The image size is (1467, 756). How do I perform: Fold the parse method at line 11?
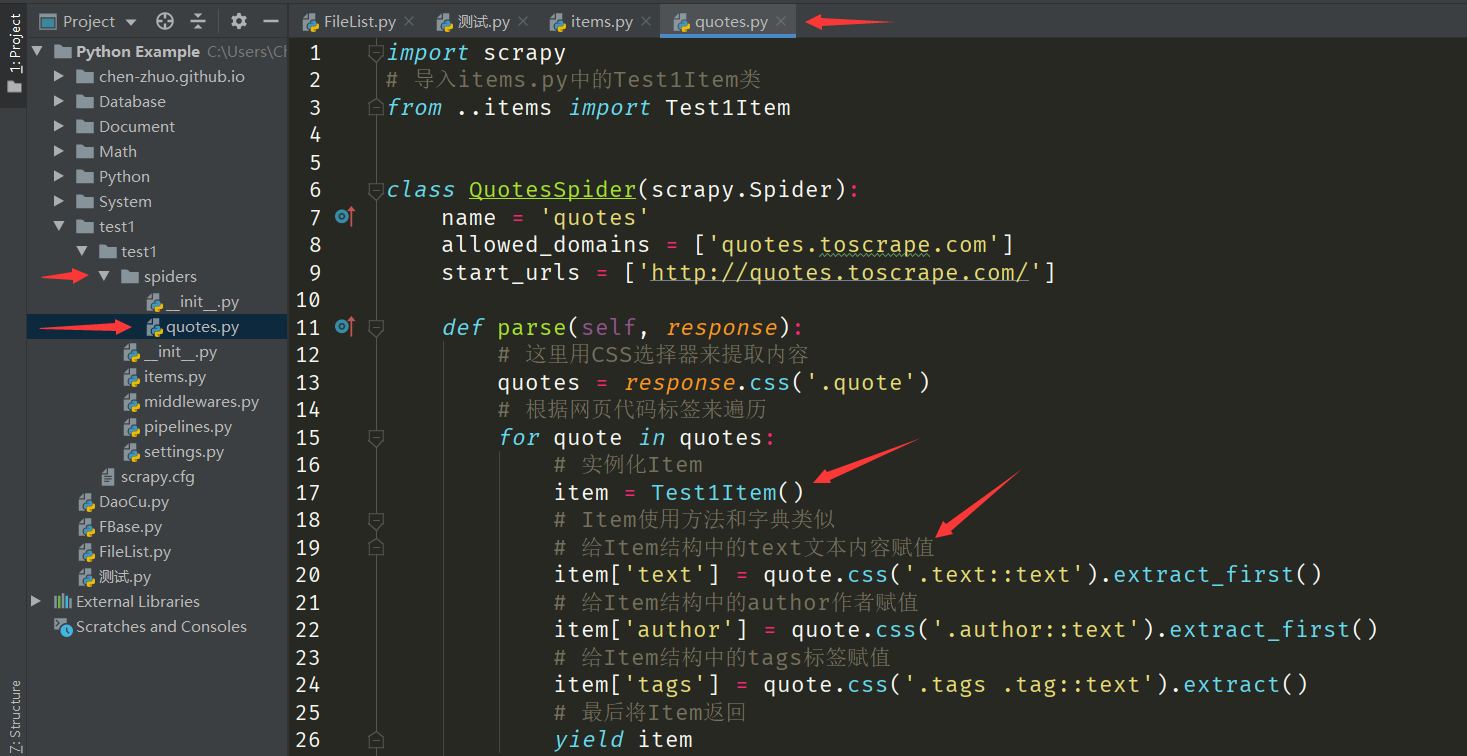point(375,327)
